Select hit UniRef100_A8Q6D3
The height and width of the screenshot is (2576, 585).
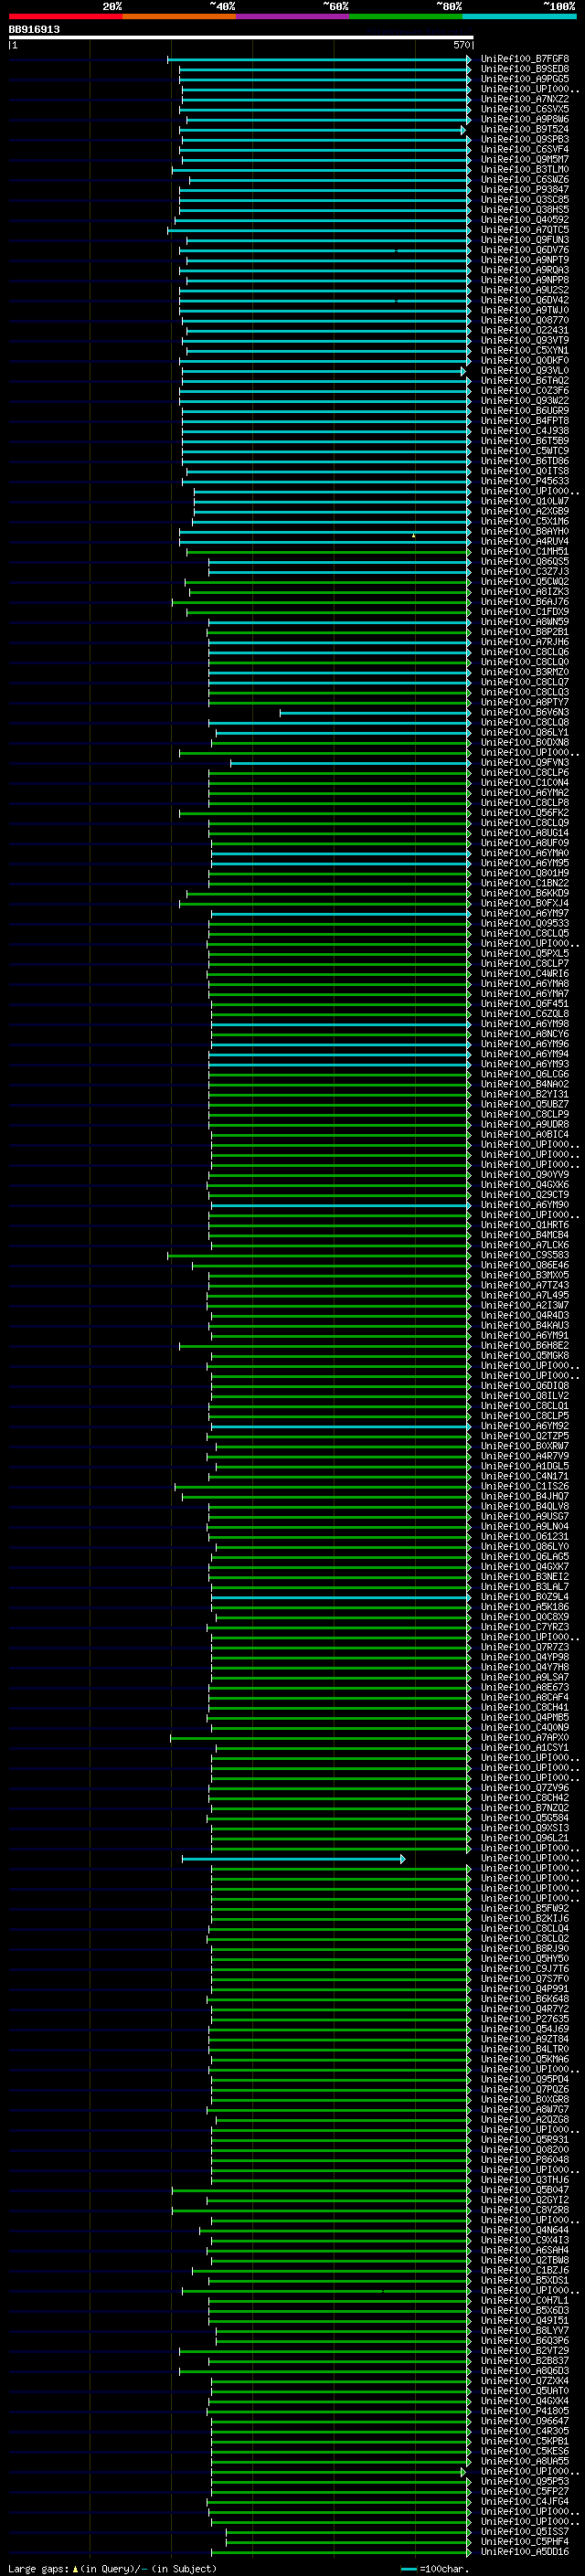tap(525, 2371)
